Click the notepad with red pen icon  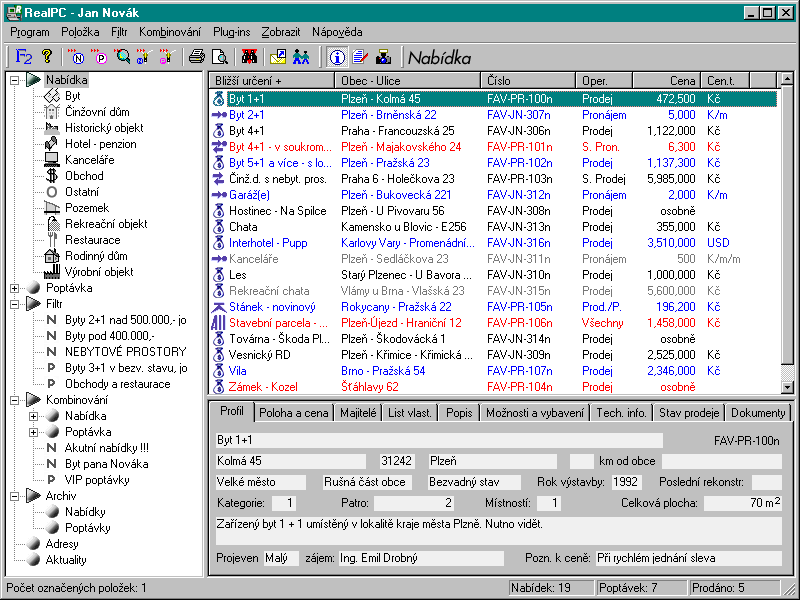[359, 57]
